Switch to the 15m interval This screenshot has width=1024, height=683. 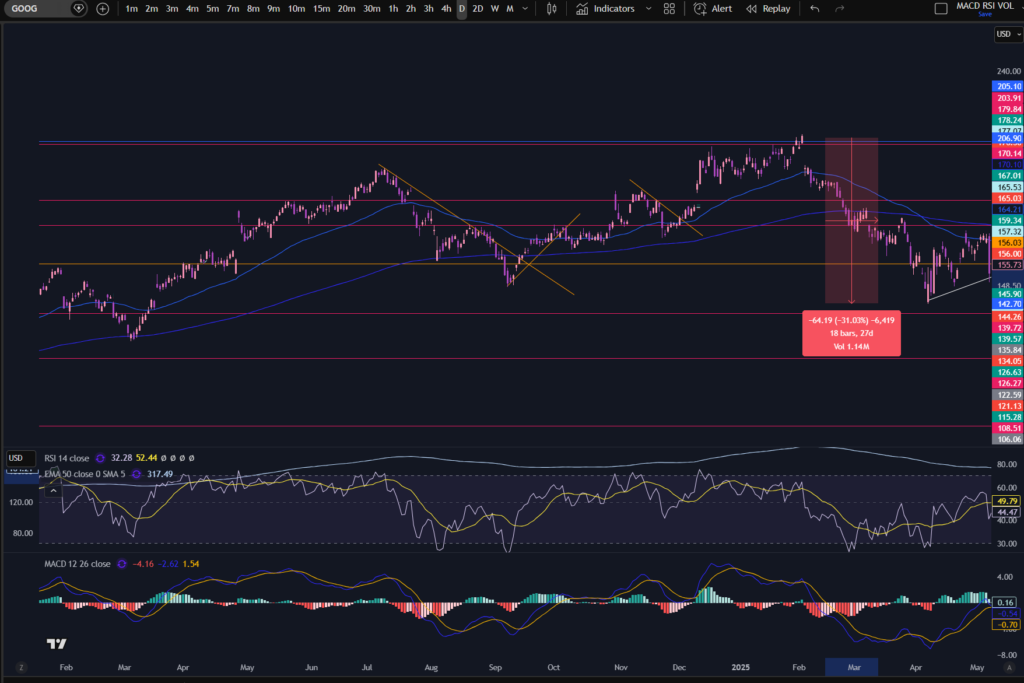pos(321,8)
